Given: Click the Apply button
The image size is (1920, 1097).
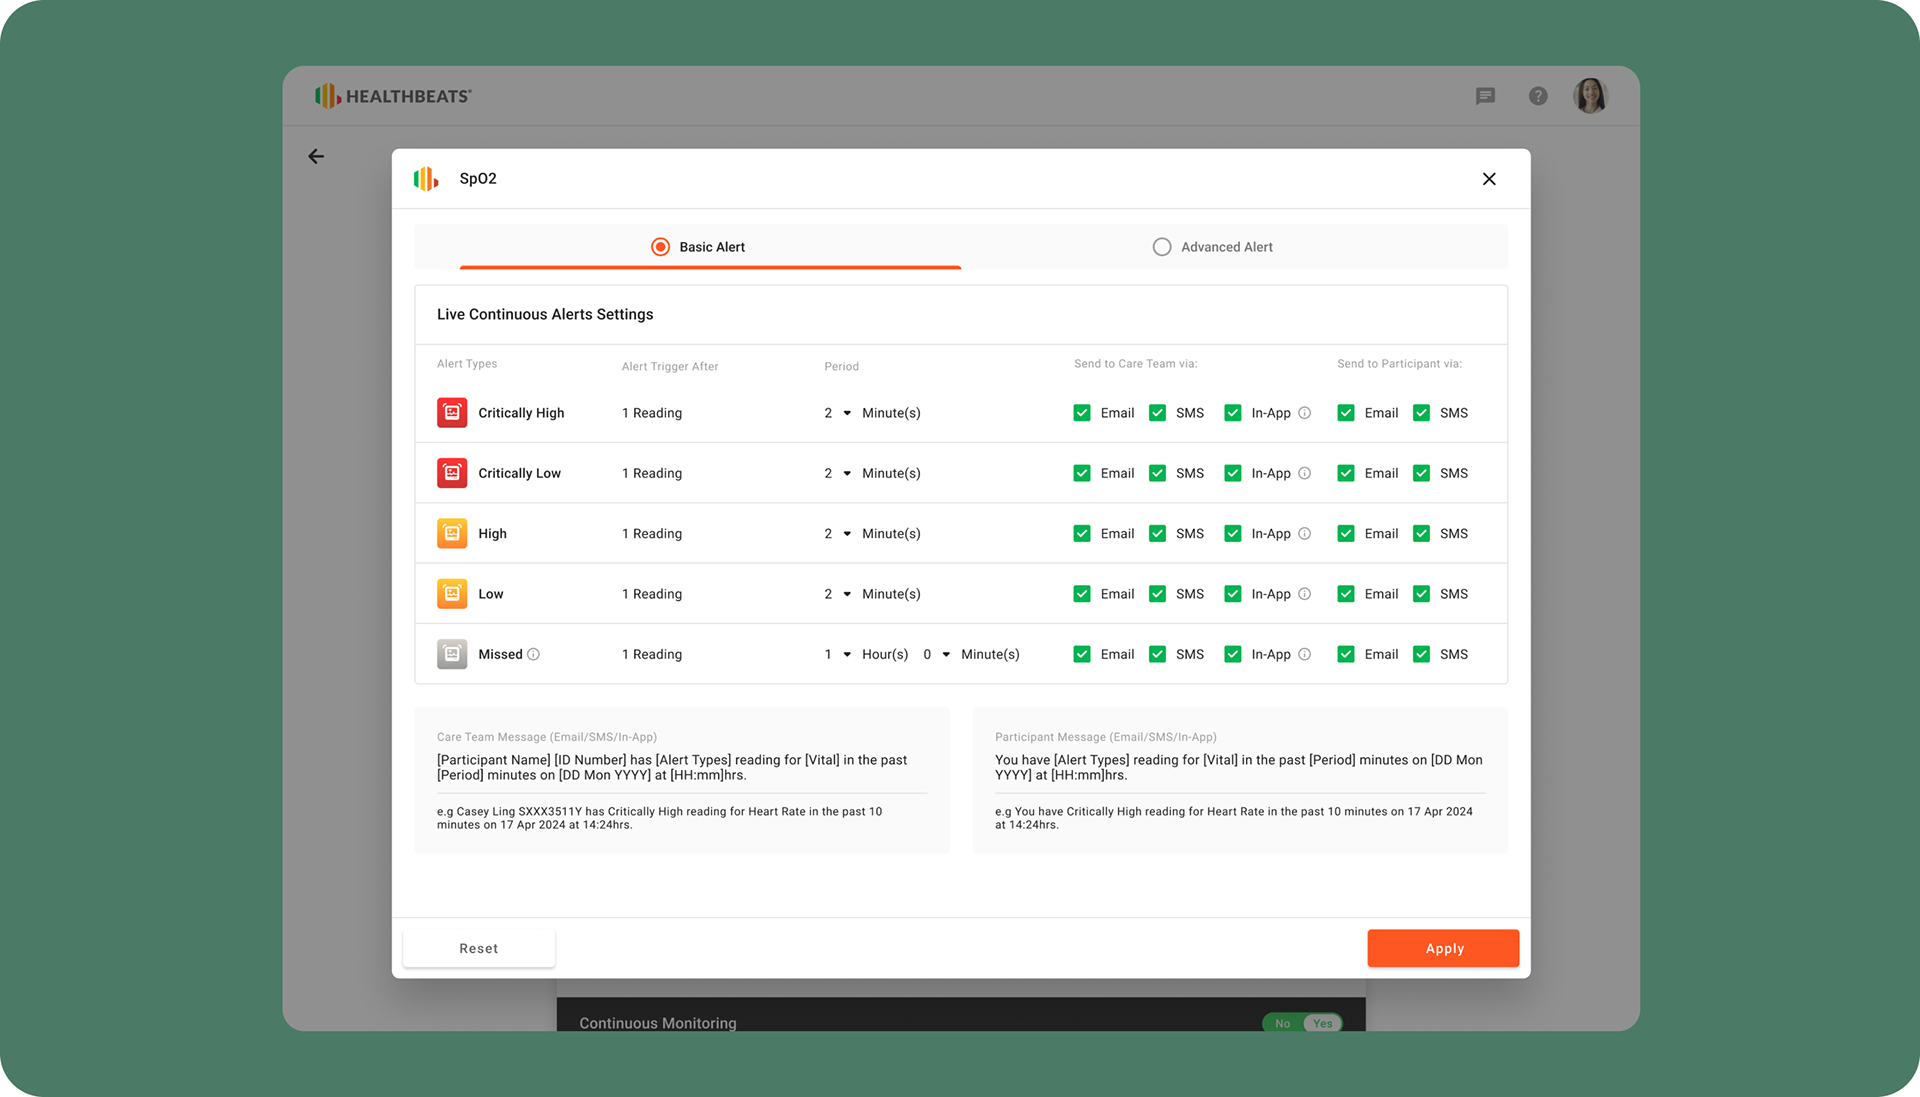Looking at the screenshot, I should click(x=1443, y=948).
